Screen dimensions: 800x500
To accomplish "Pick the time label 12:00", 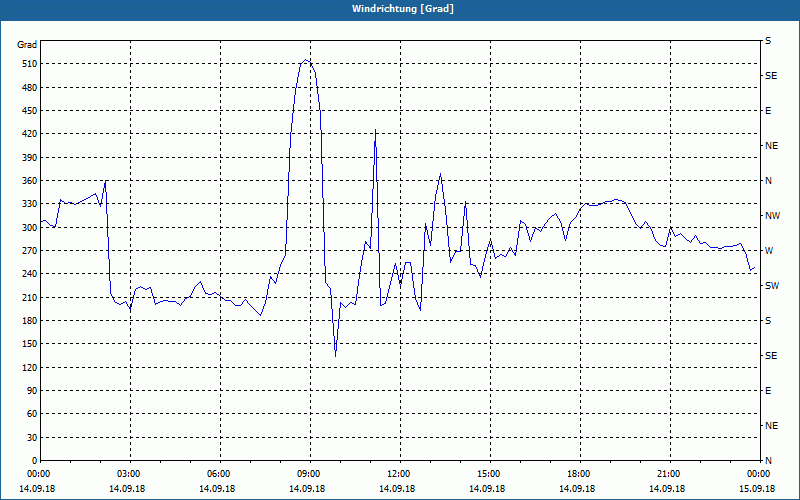I will click(397, 474).
